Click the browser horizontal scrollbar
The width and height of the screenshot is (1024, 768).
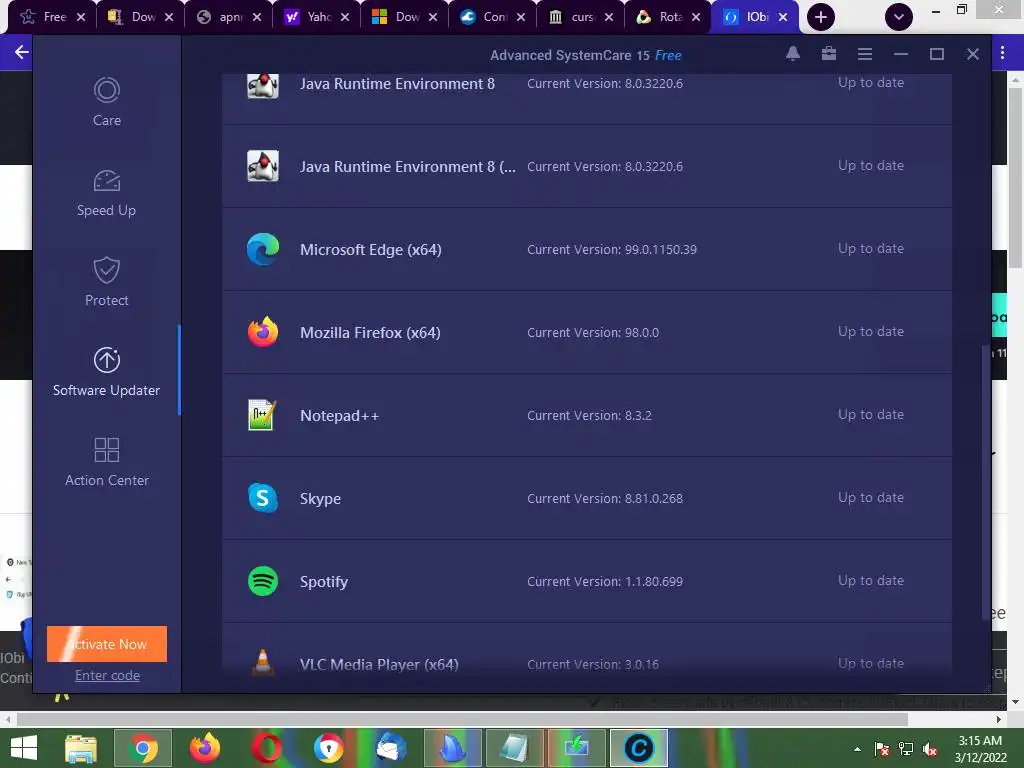pos(462,719)
